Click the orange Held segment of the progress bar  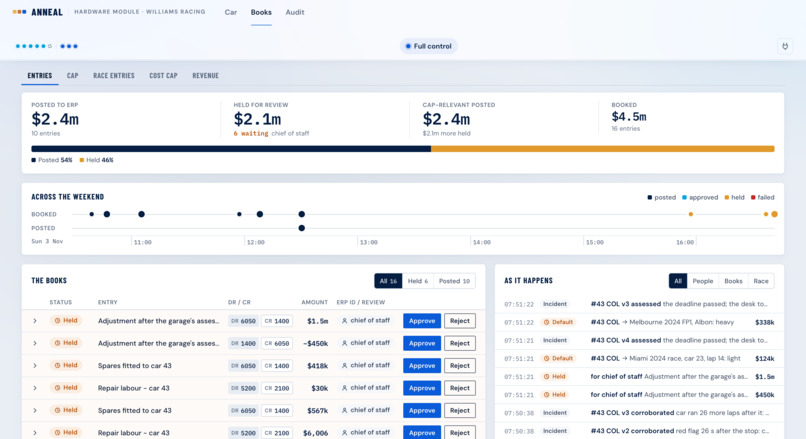coord(602,149)
